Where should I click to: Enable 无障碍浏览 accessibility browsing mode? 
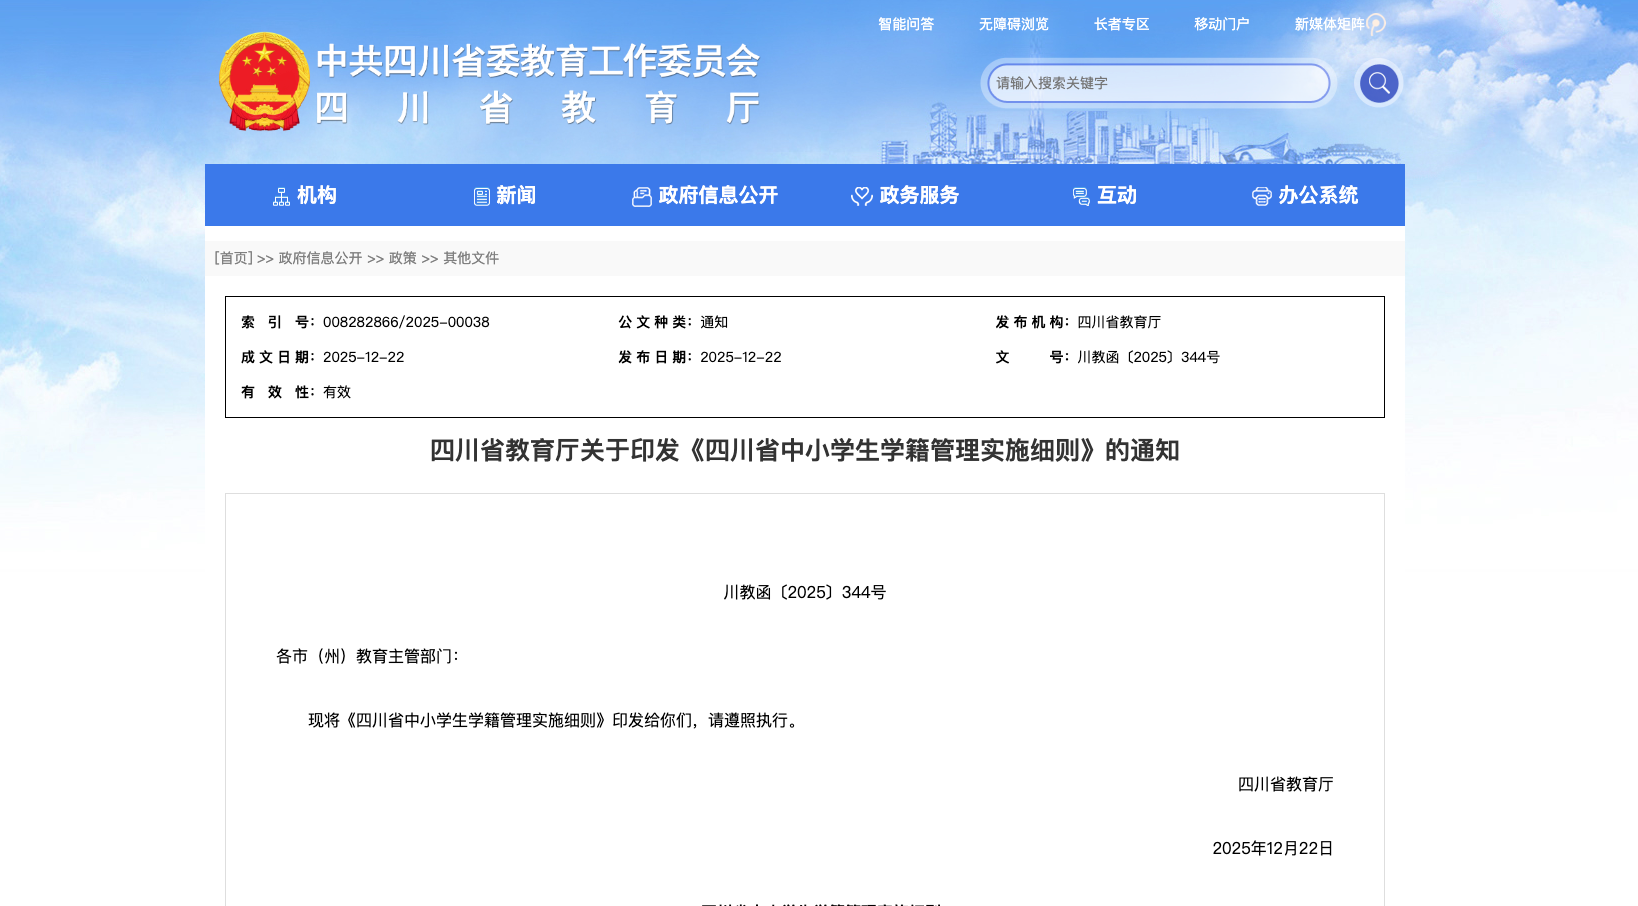pyautogui.click(x=1013, y=23)
